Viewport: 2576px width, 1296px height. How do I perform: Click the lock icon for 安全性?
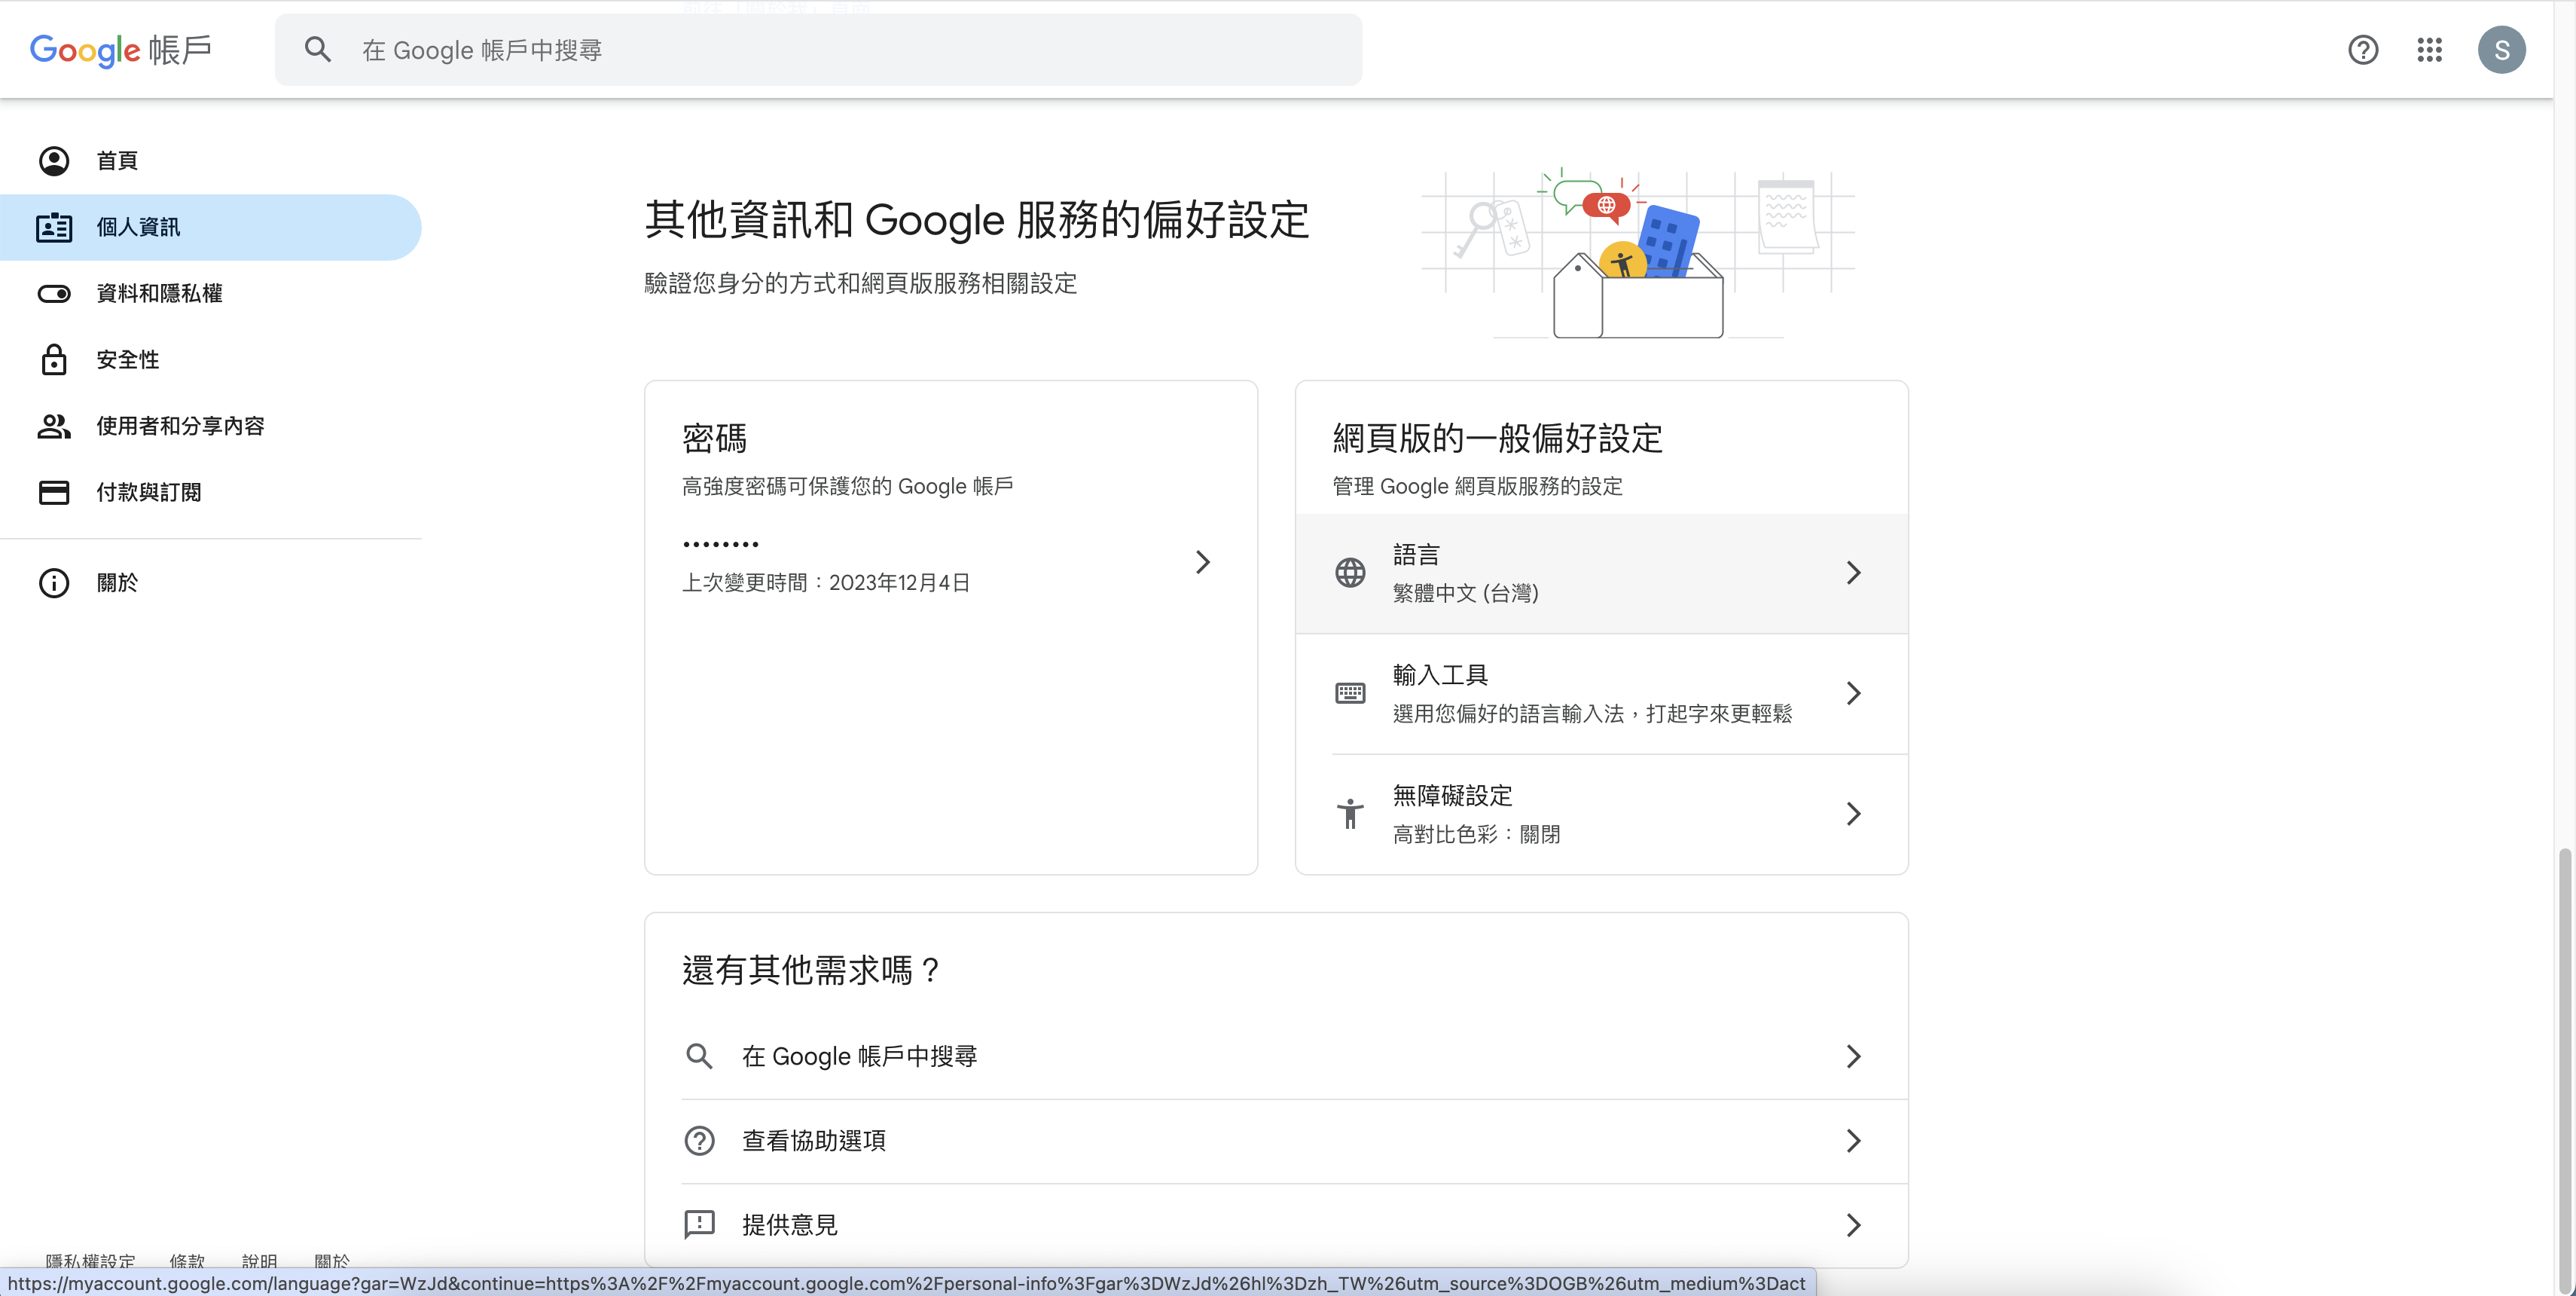[54, 360]
